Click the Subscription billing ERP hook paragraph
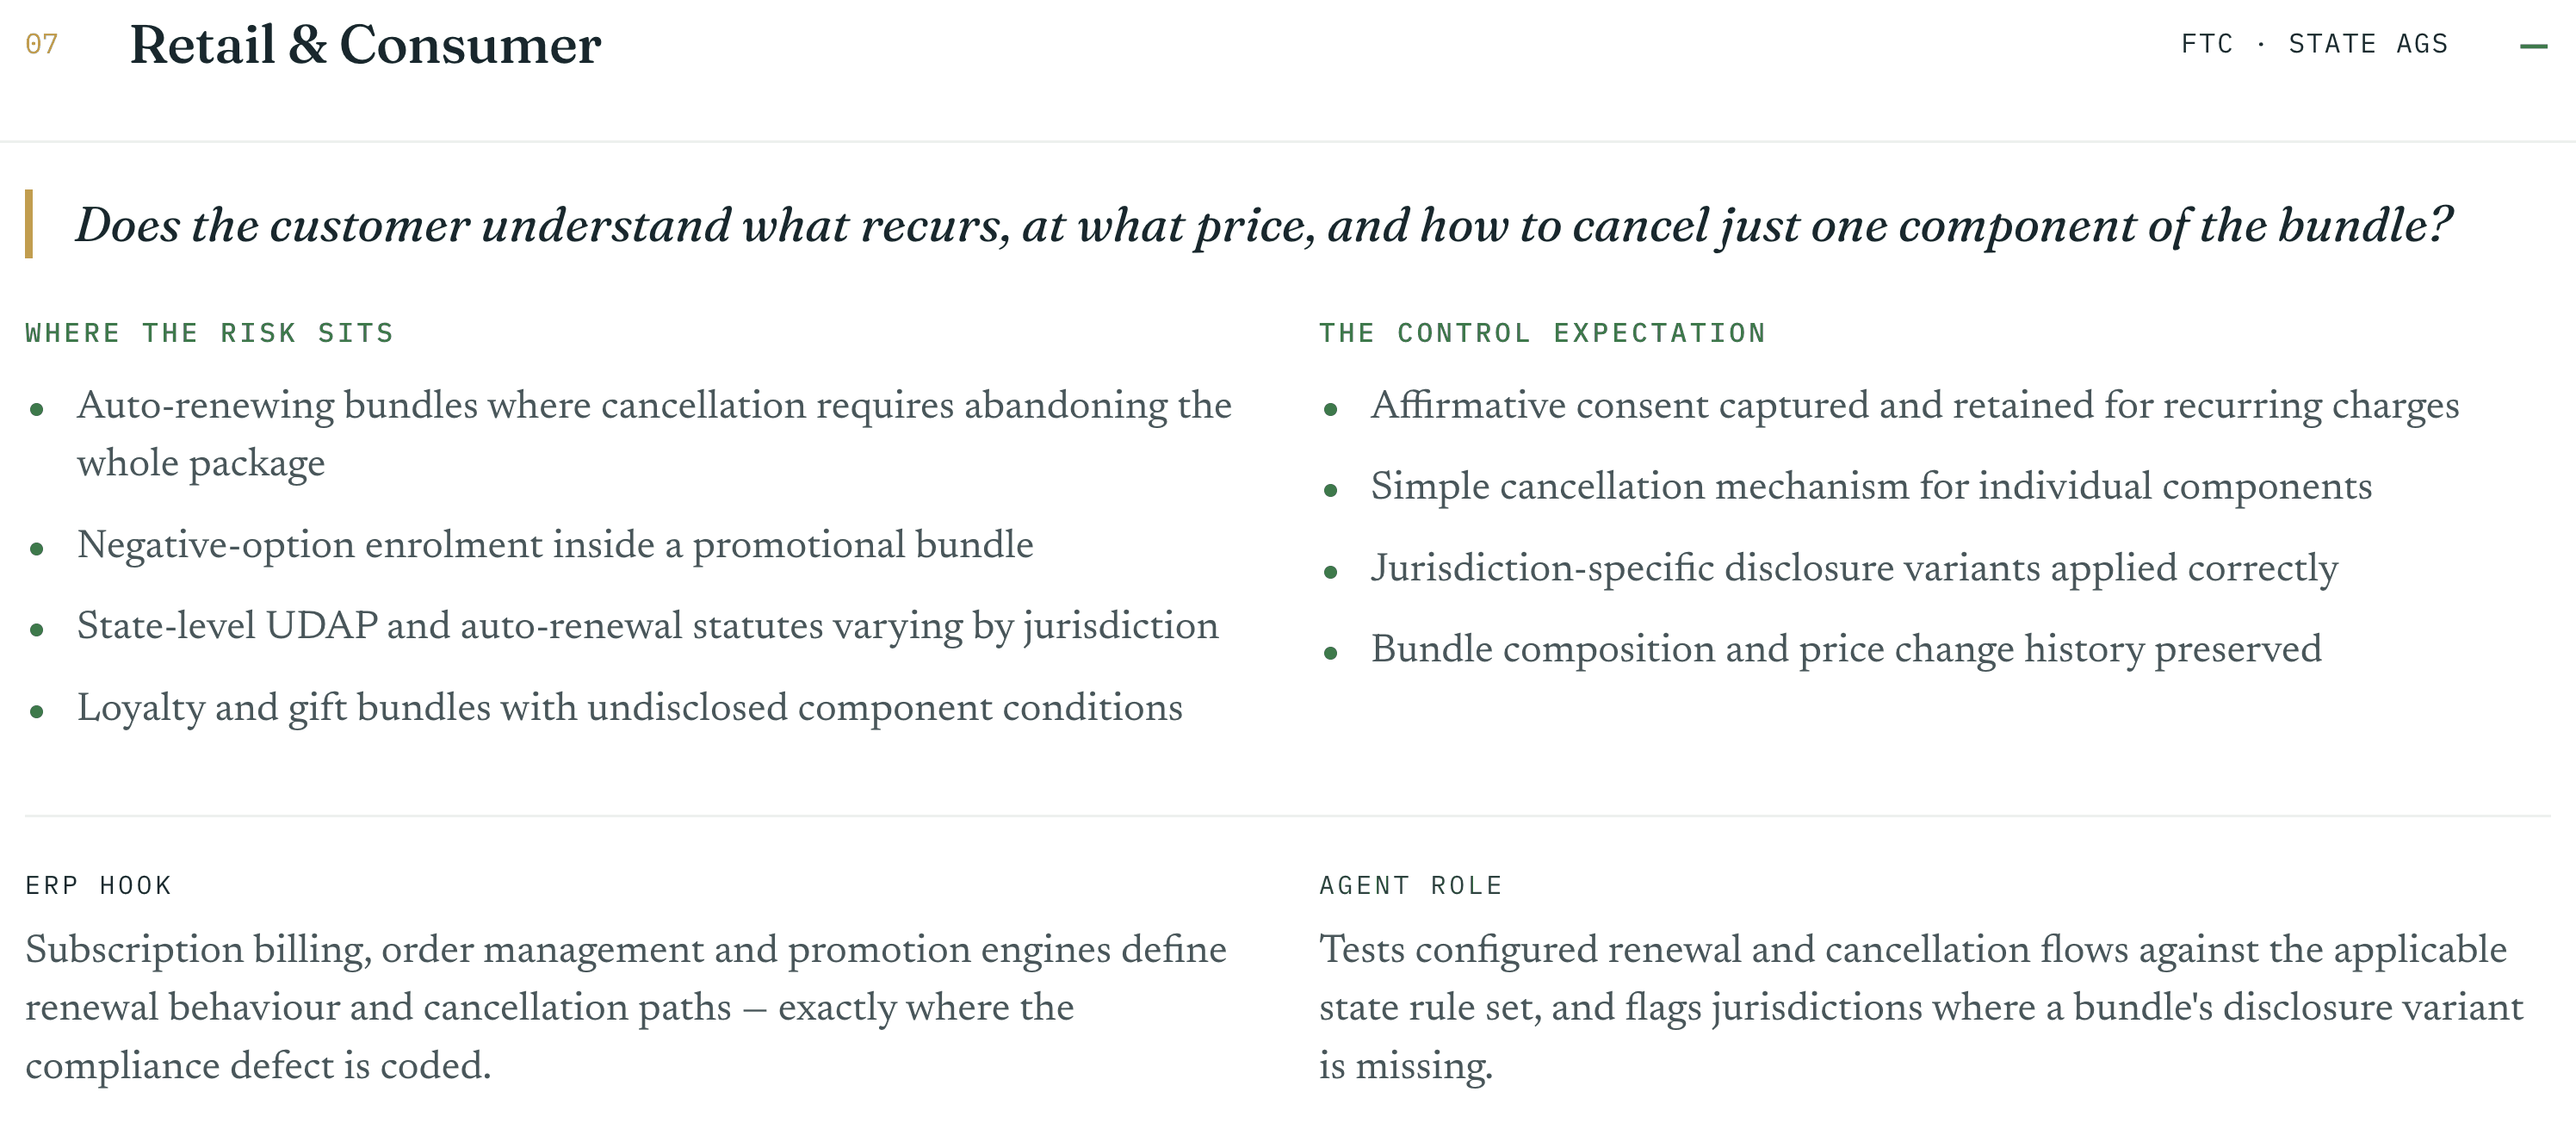 626,1007
